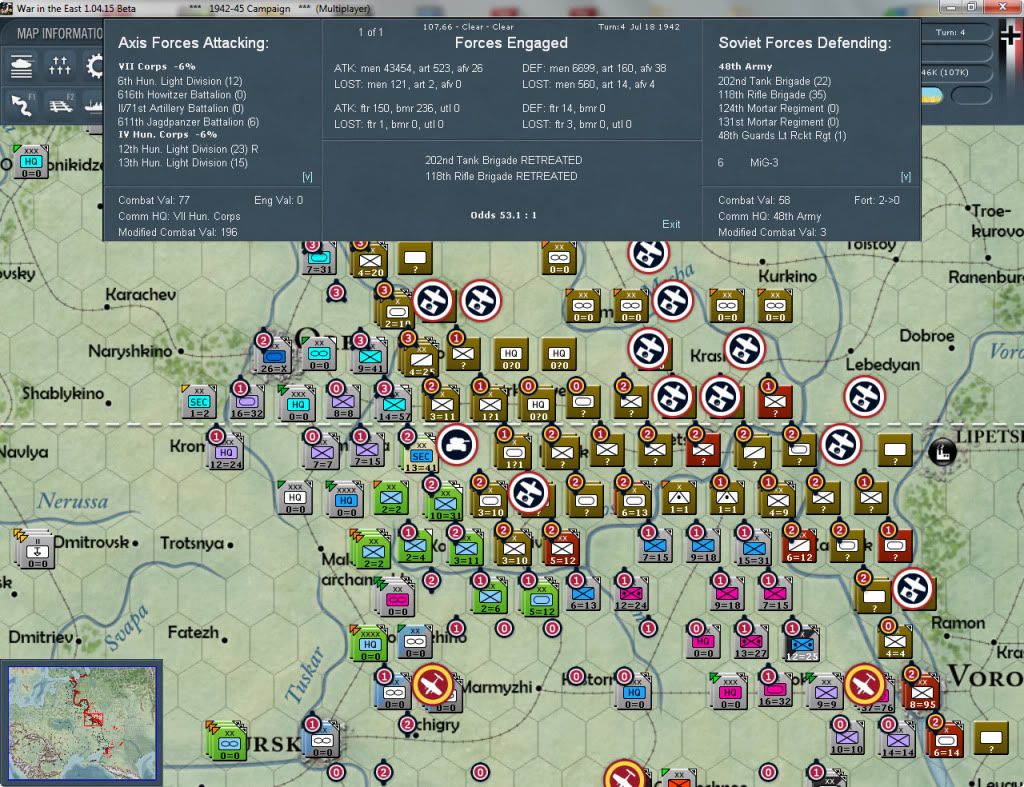This screenshot has height=787, width=1024.
Task: Select the 4=9 Soviet infantry counter
Action: pyautogui.click(x=777, y=500)
